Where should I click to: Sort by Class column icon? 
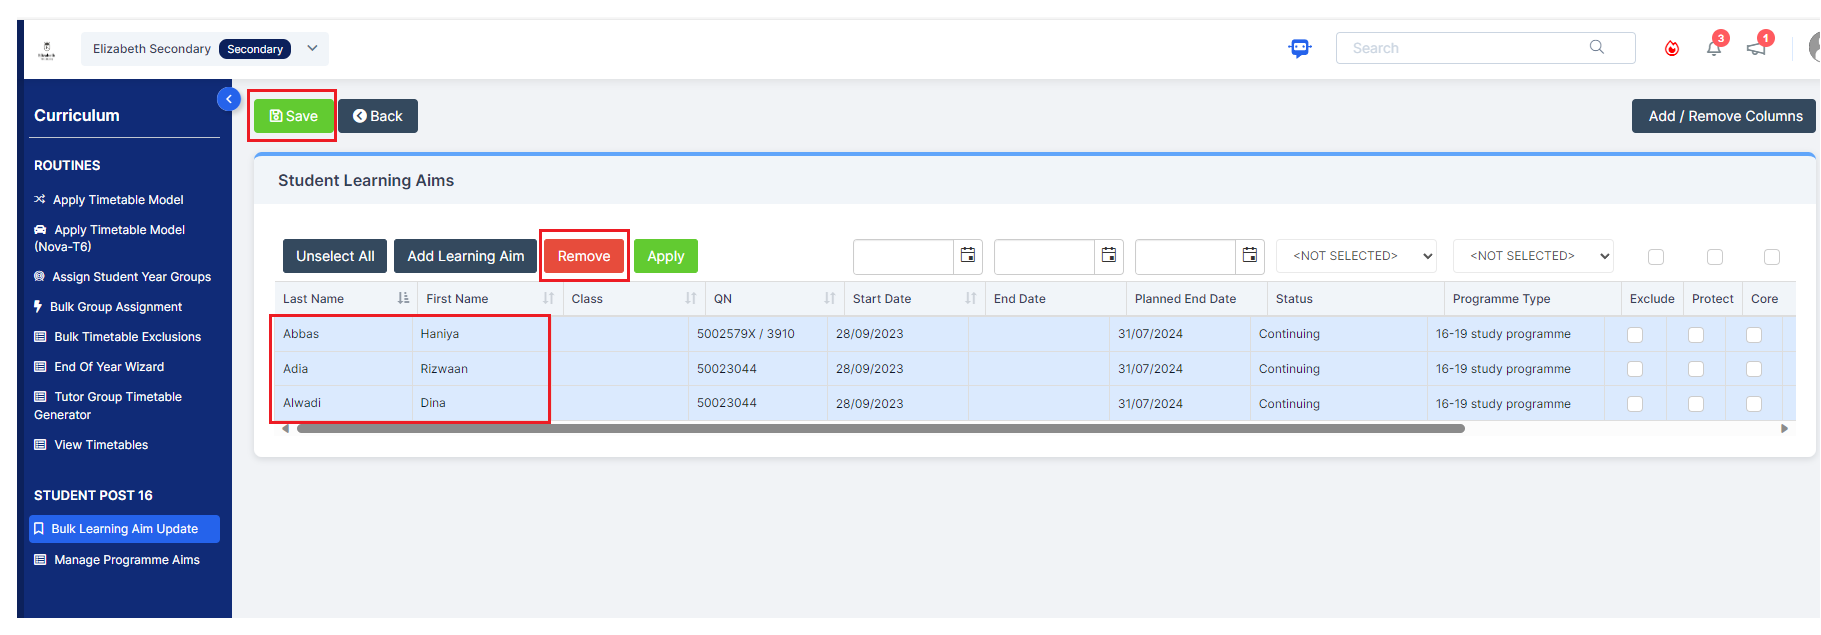pos(690,298)
